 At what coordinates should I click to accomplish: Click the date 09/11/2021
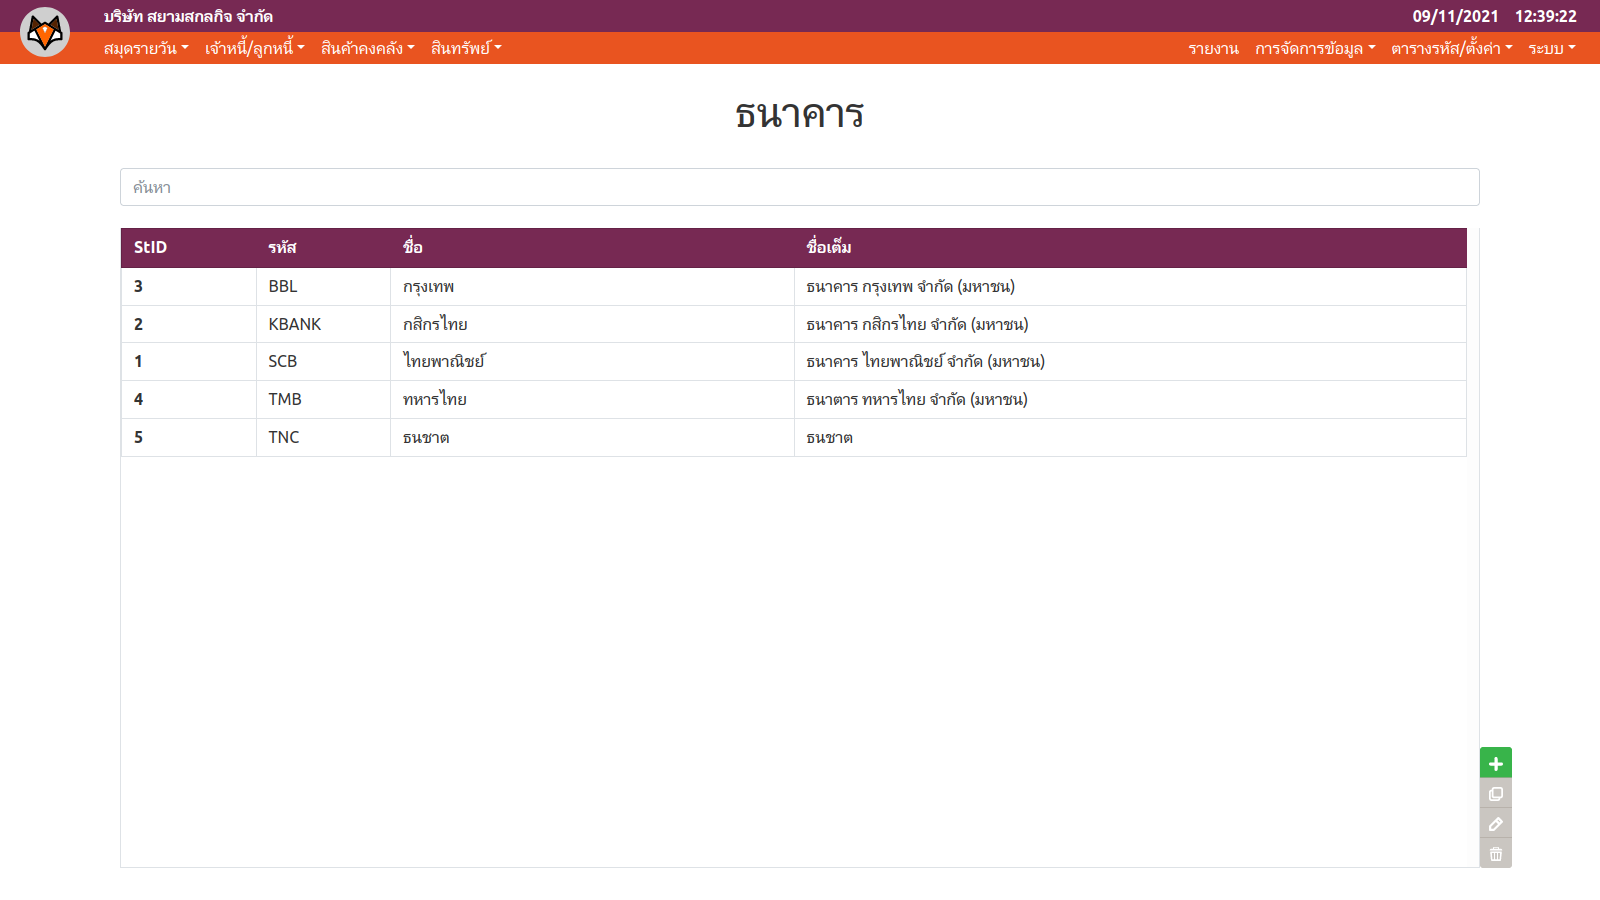tap(1455, 16)
